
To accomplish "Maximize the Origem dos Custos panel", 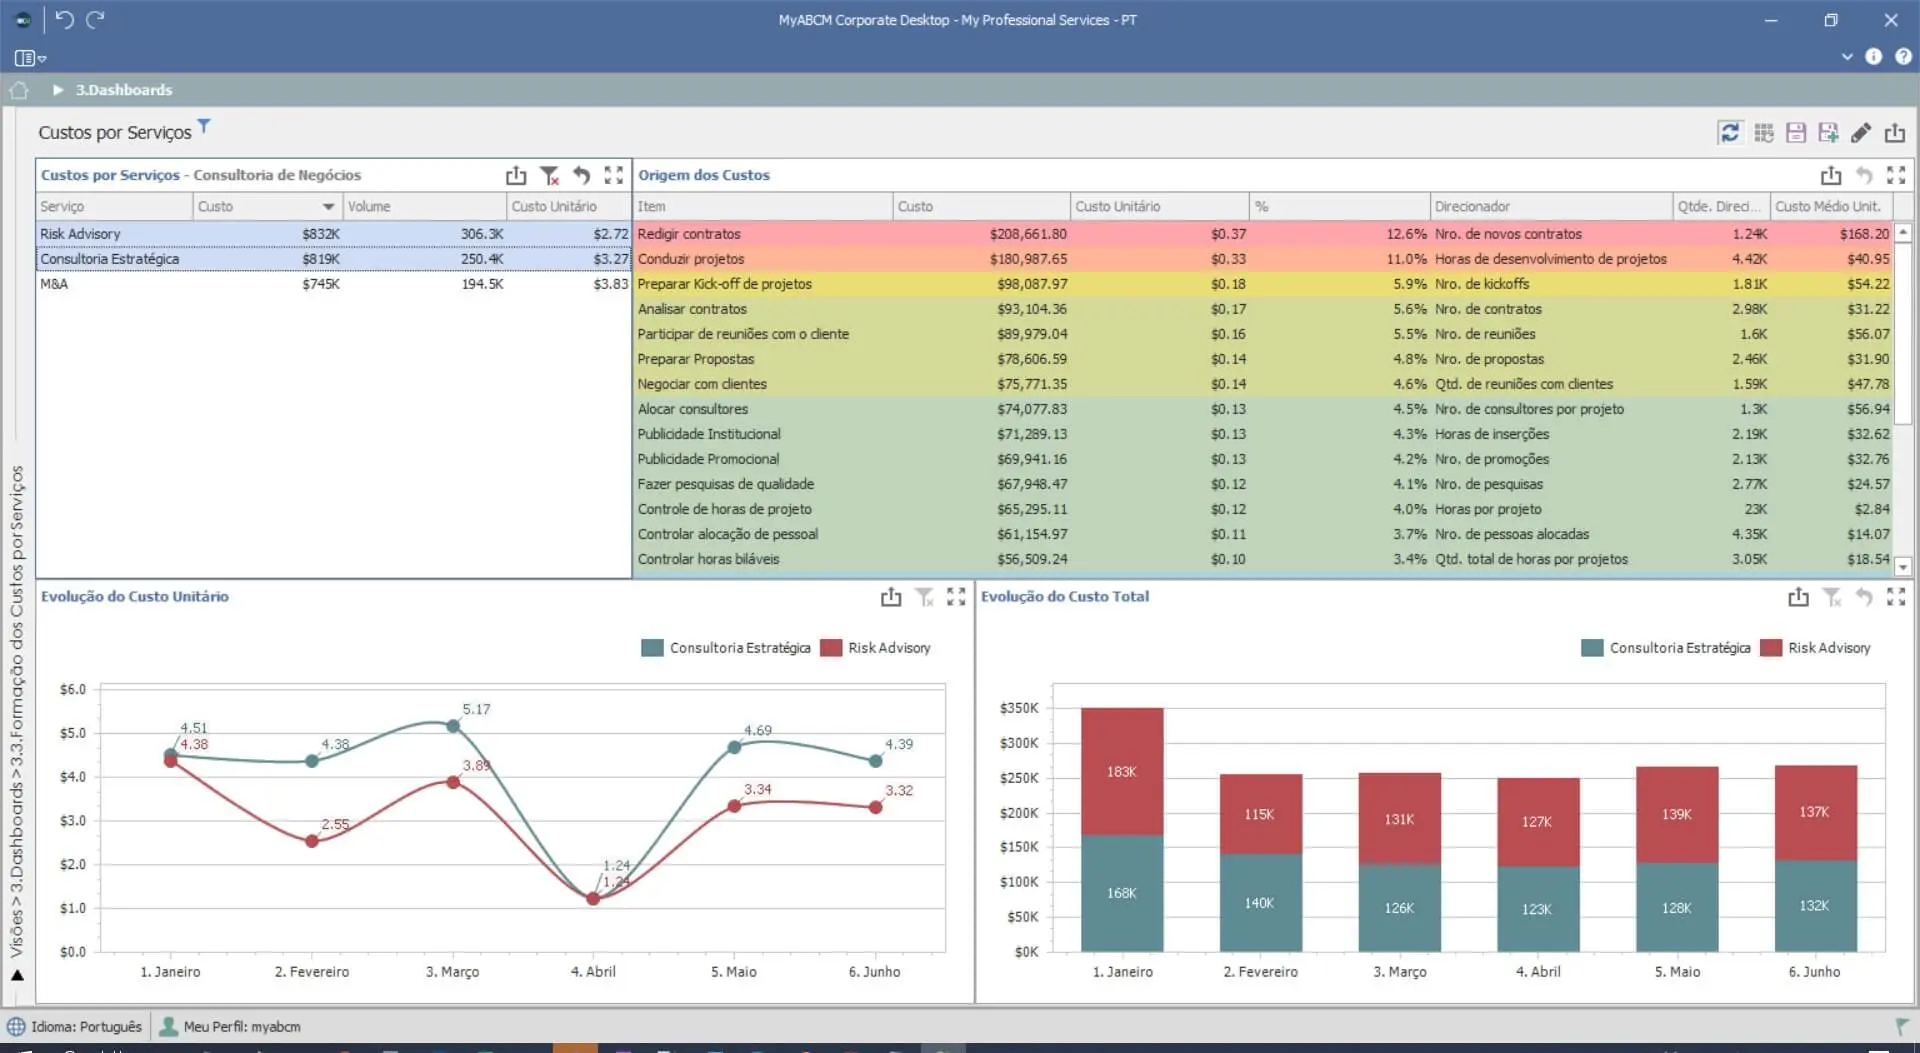I will click(x=1896, y=176).
